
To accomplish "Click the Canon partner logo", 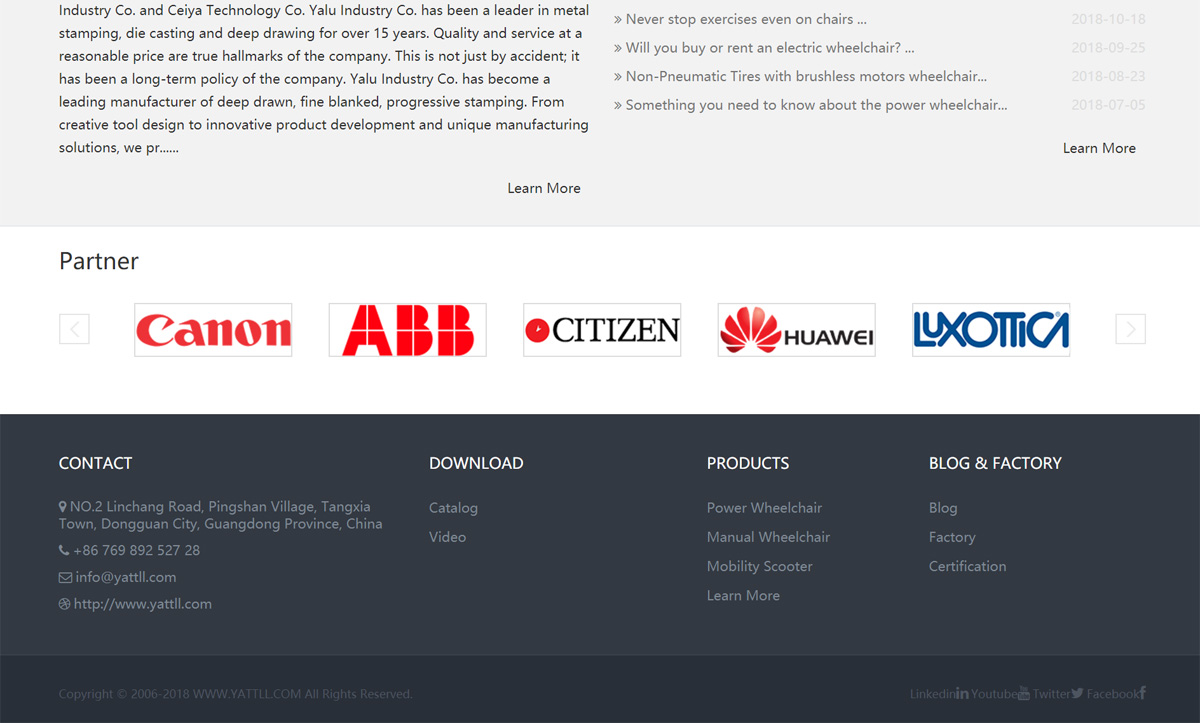I will pyautogui.click(x=213, y=329).
